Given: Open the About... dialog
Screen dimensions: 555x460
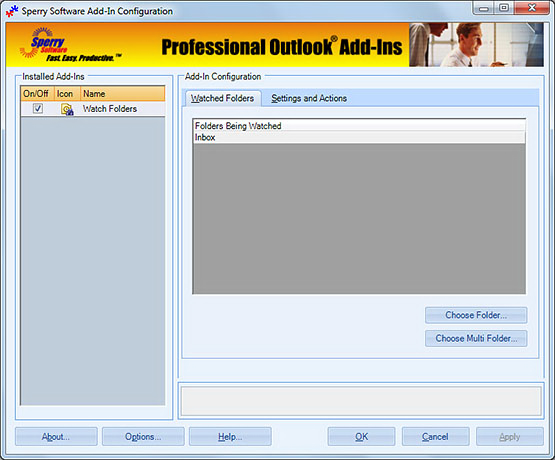Looking at the screenshot, I should click(56, 437).
